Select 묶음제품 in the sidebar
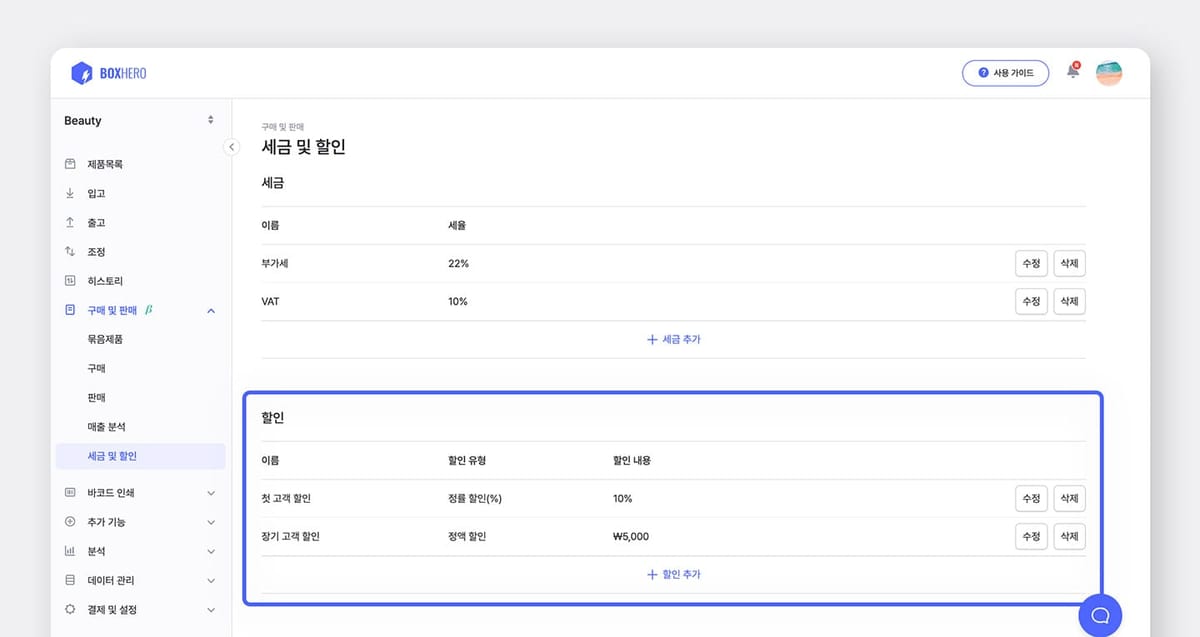The image size is (1200, 637). (105, 339)
